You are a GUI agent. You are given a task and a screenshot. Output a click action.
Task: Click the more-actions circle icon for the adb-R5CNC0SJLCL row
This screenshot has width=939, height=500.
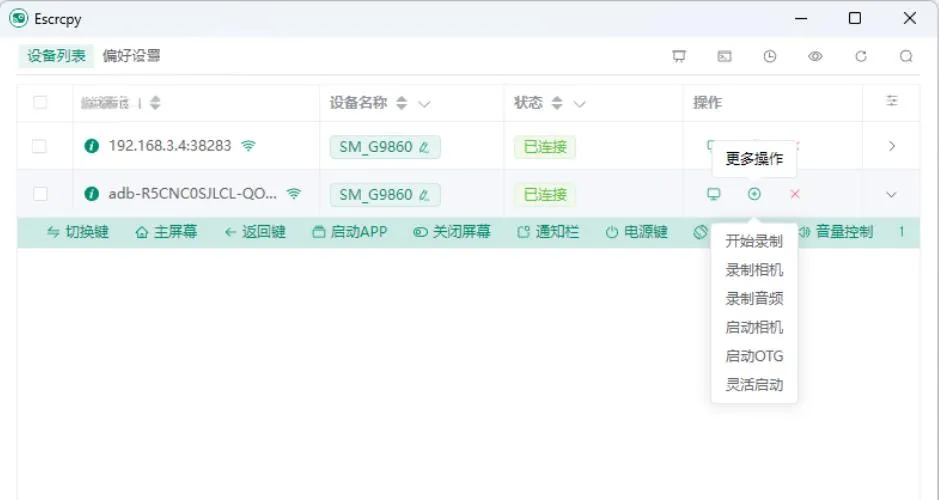point(755,194)
